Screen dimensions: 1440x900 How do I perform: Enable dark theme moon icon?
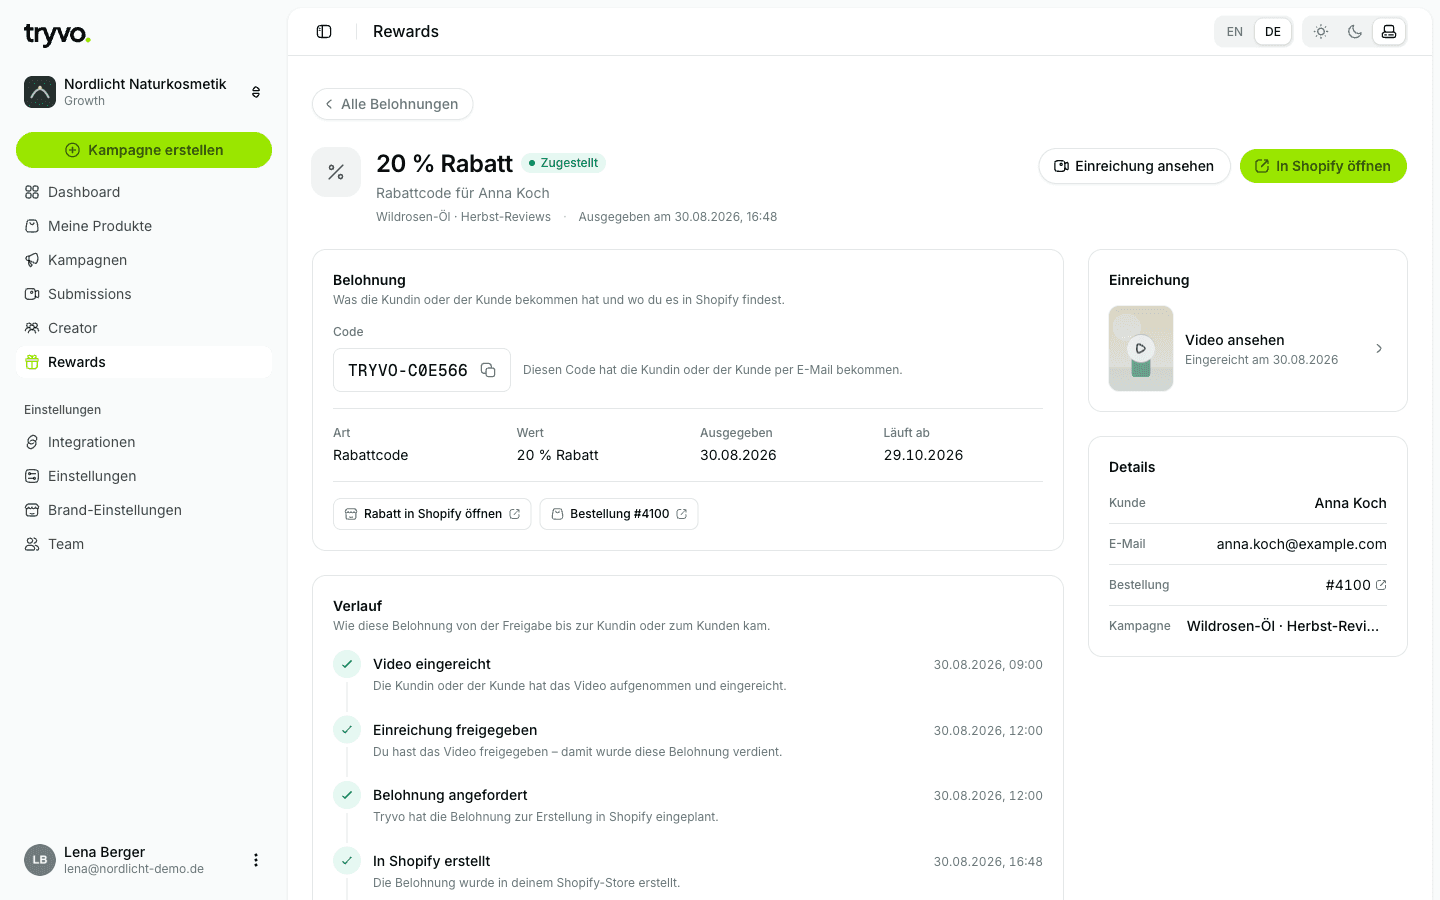[x=1355, y=32]
